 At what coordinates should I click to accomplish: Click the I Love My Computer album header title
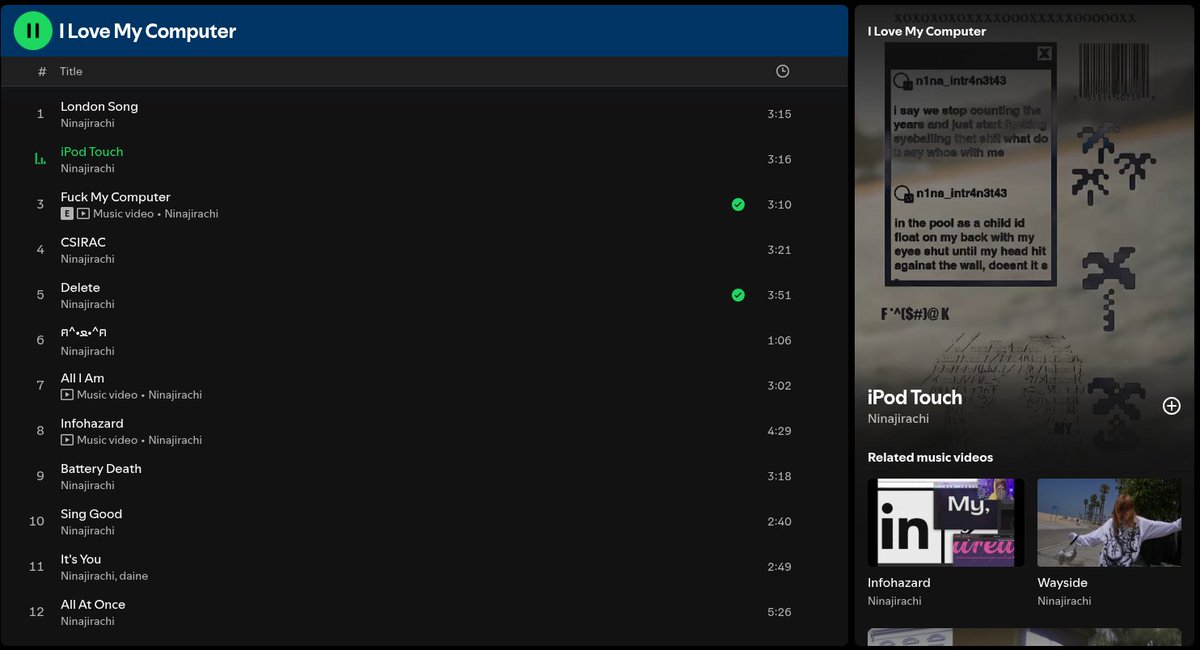coord(147,31)
